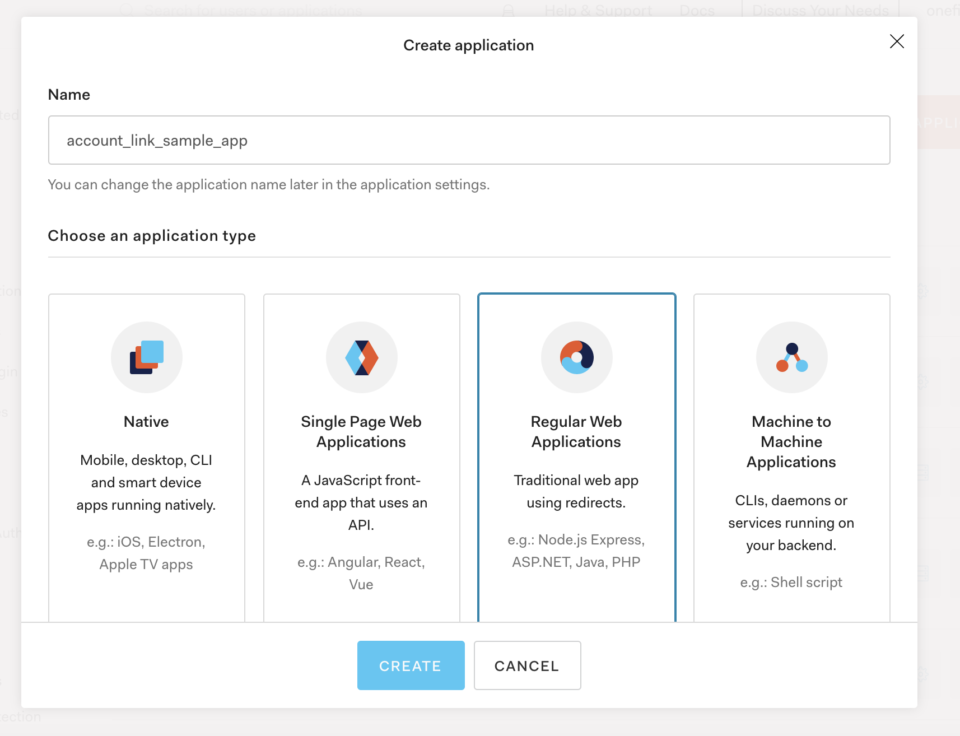
Task: Select 'Single Page Web Applications' heading
Action: 361,432
